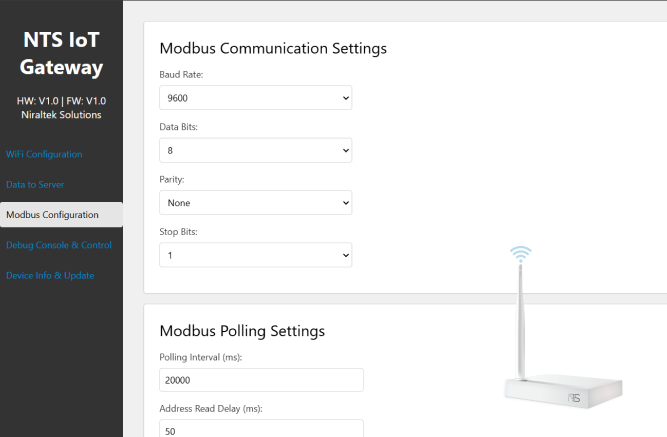
Task: Open the WiFi Configuration page
Action: click(44, 154)
